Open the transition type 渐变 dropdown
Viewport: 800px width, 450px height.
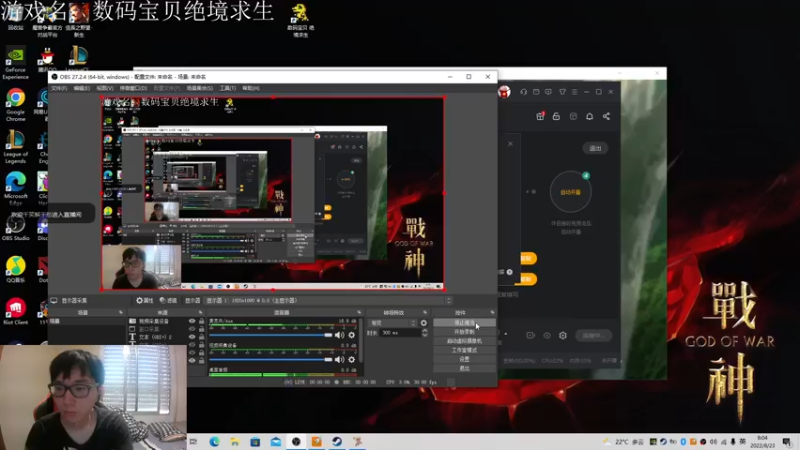click(x=392, y=323)
